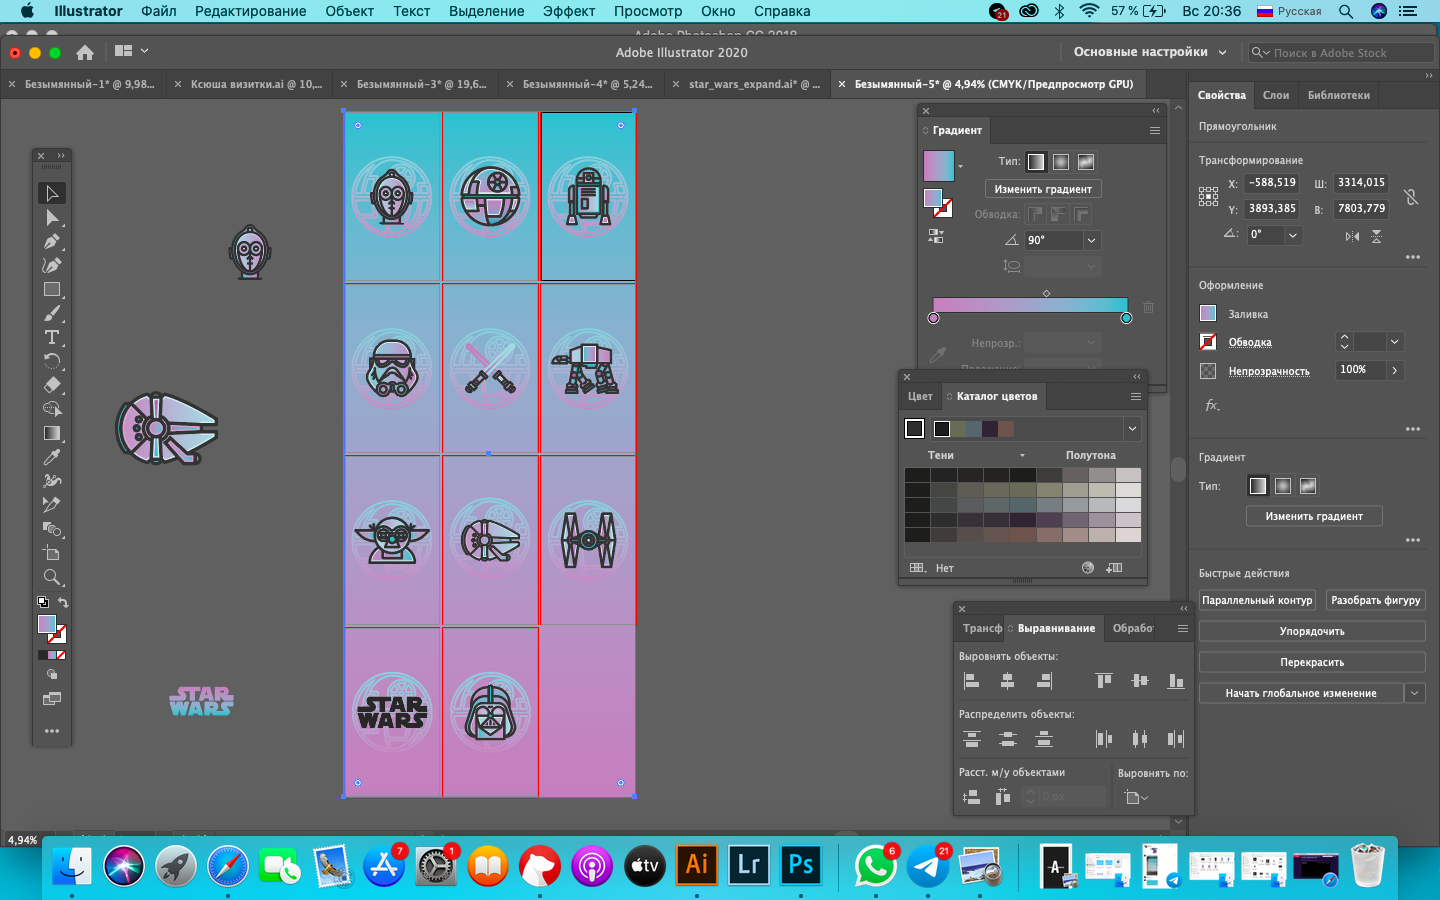Click horizontal align right icon
The width and height of the screenshot is (1440, 900).
point(1044,681)
